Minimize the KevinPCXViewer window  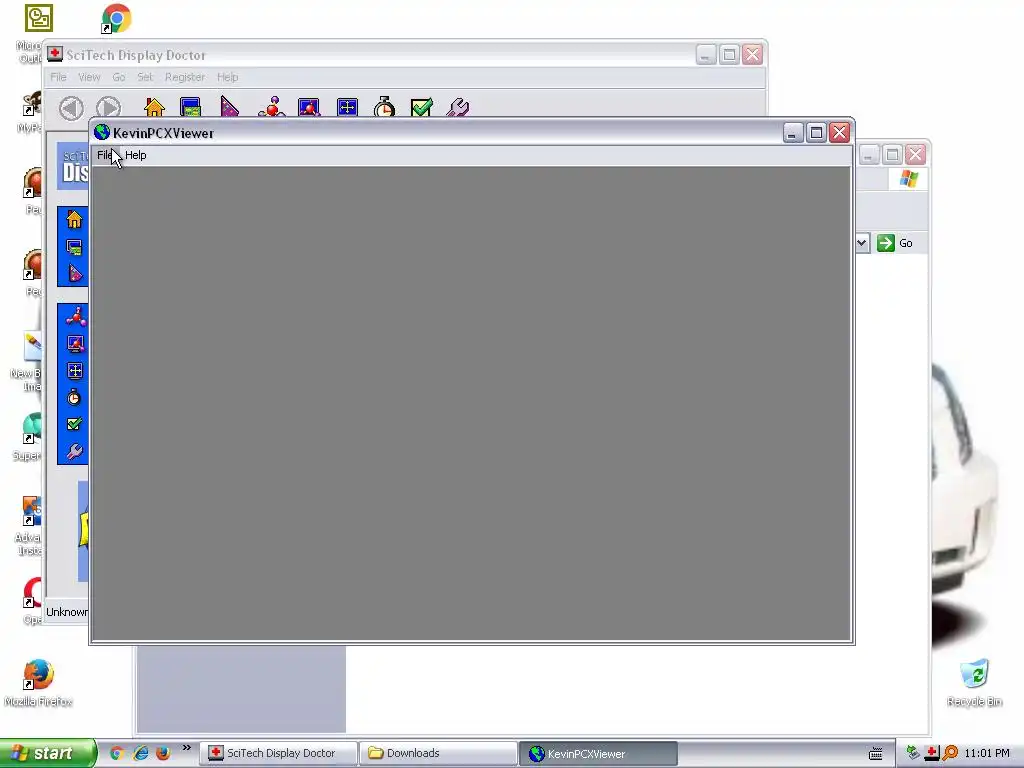point(793,133)
